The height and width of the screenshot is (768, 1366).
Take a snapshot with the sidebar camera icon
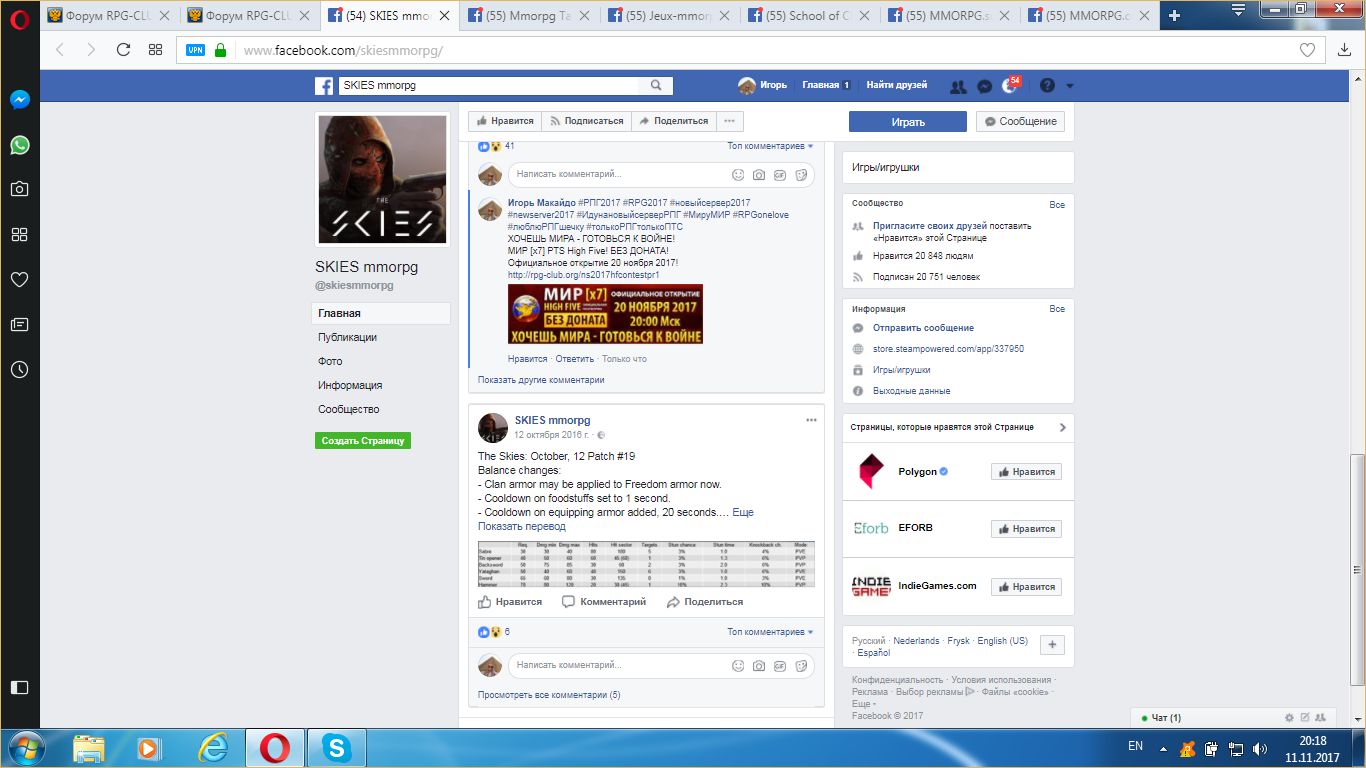20,189
